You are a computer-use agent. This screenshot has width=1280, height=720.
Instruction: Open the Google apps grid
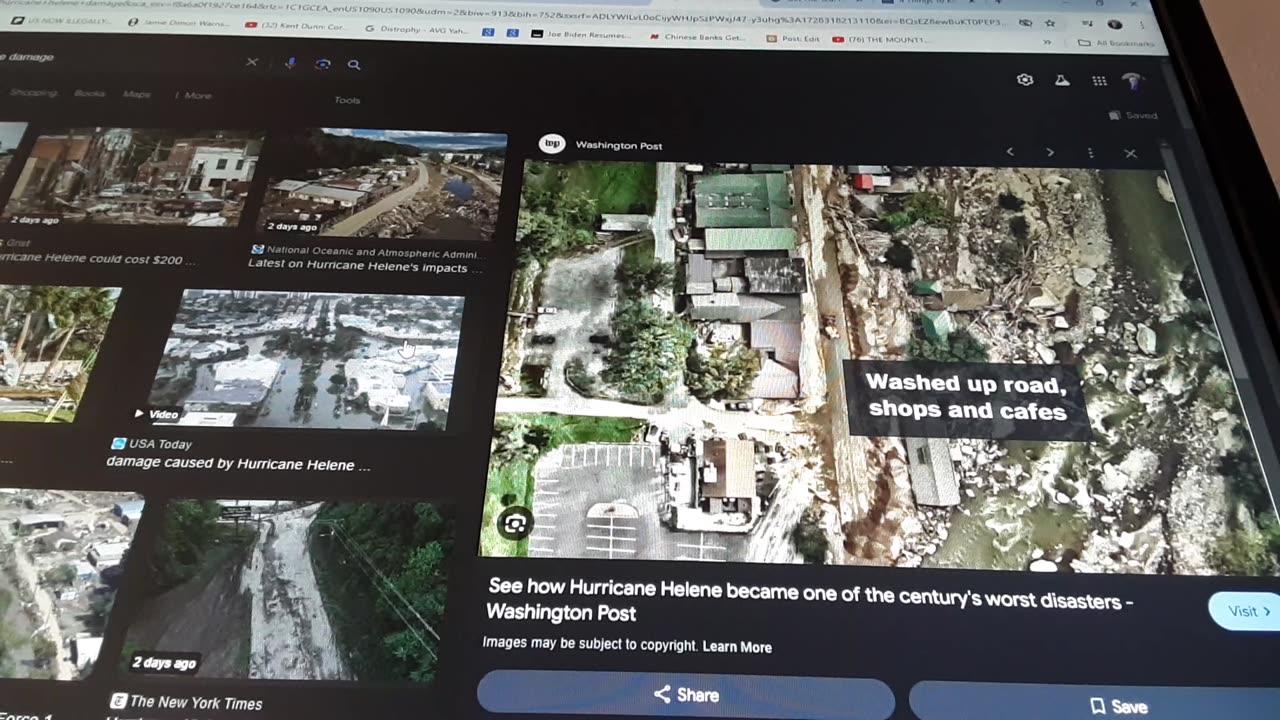1098,81
